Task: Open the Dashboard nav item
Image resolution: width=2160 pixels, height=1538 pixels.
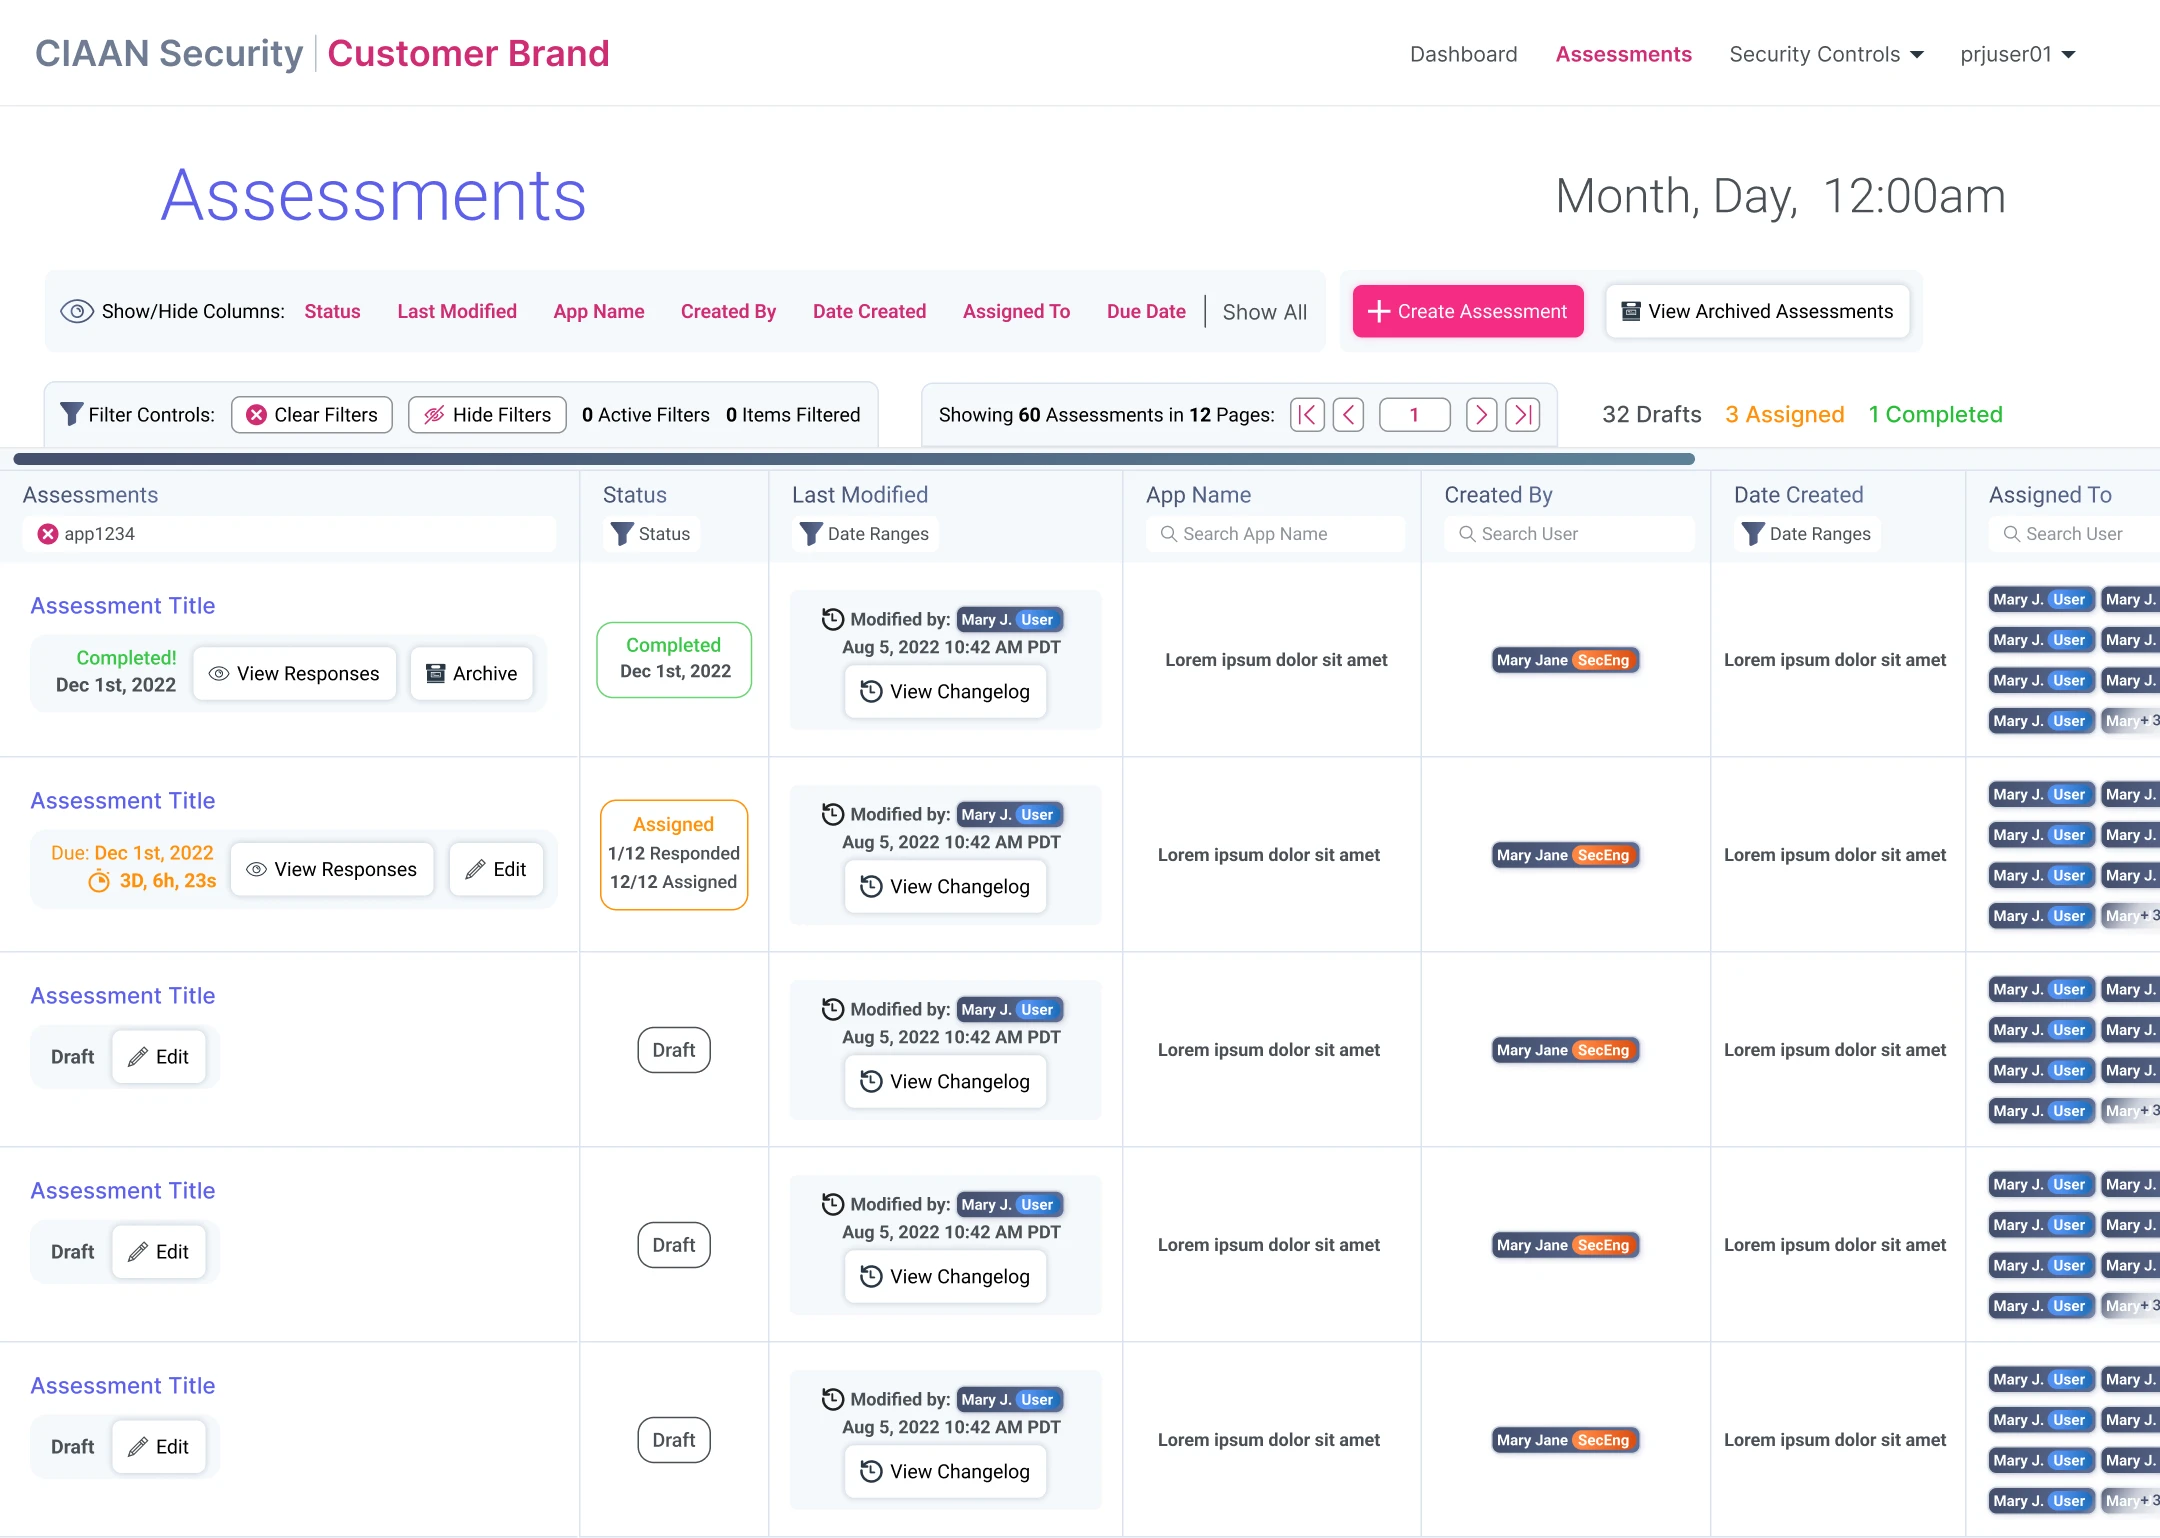Action: [1463, 54]
